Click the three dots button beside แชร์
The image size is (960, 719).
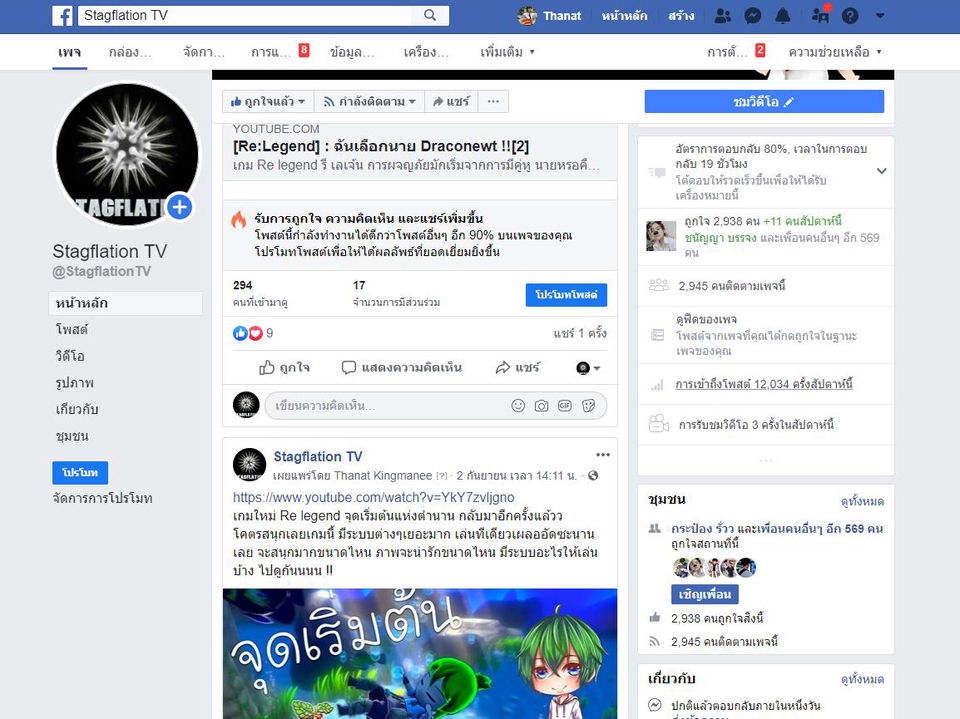click(x=493, y=102)
